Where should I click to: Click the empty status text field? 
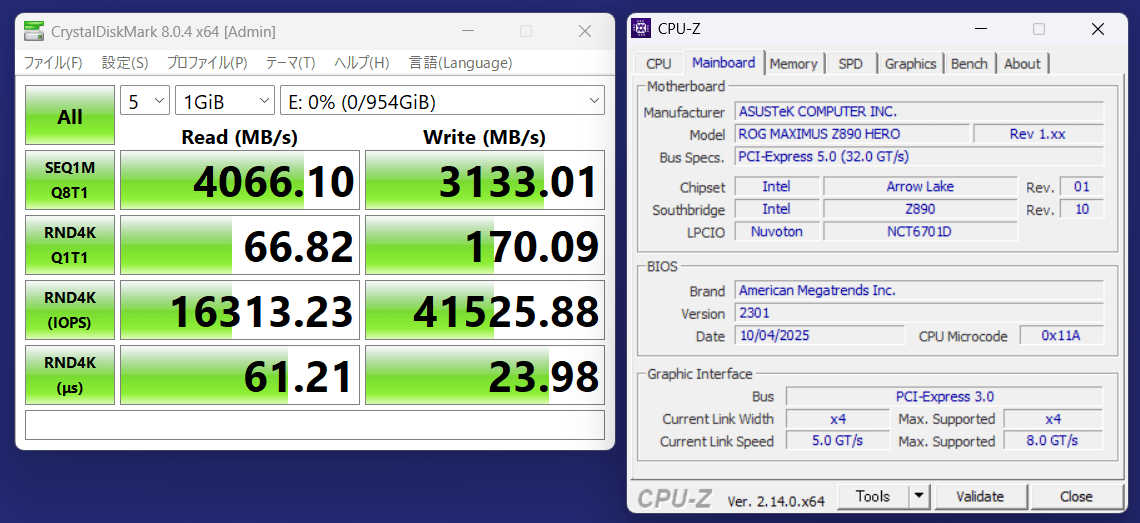314,424
